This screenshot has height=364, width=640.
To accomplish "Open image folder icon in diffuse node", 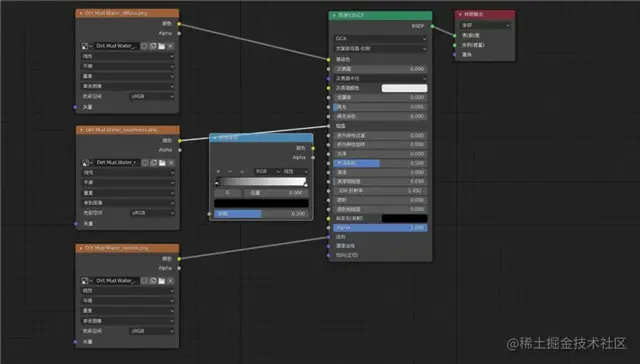I will [x=162, y=46].
